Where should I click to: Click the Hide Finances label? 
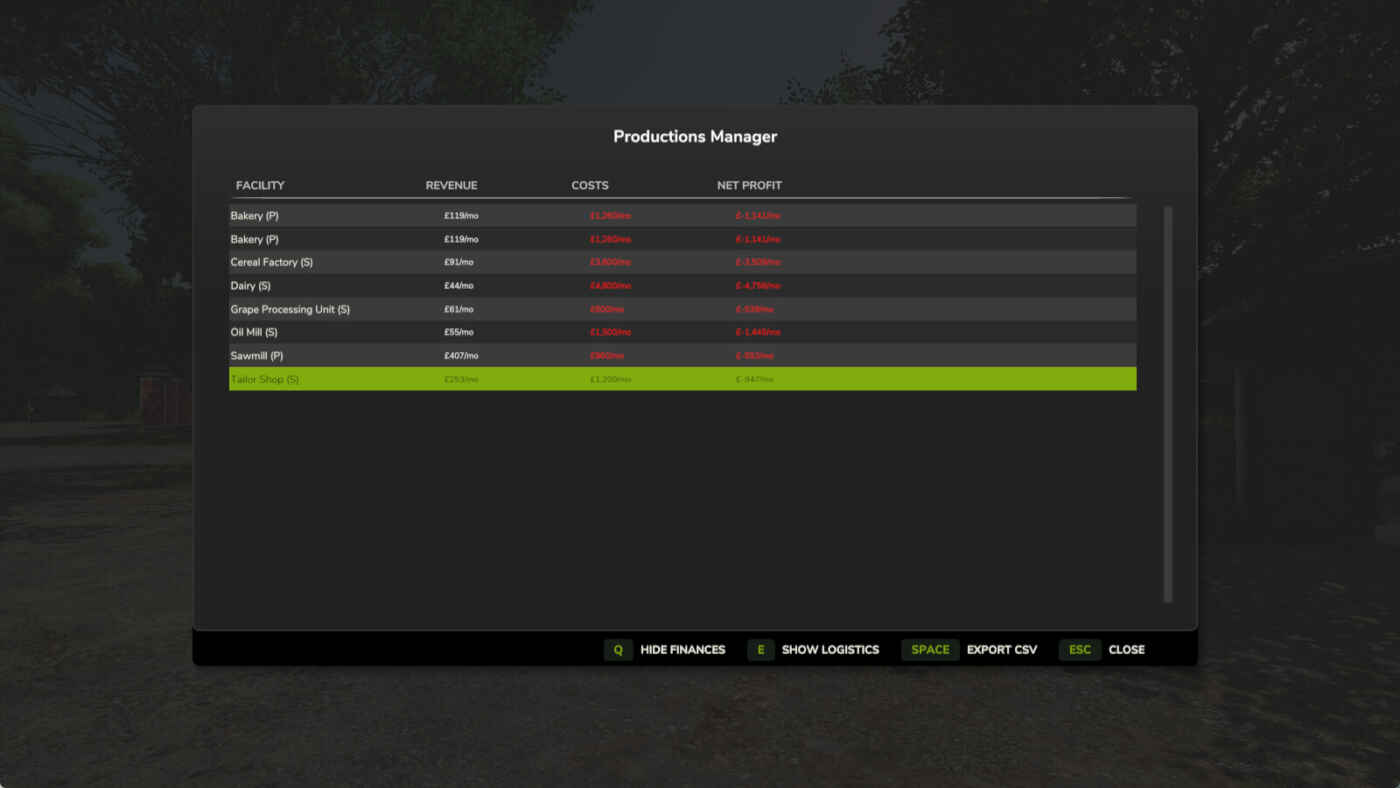coord(682,650)
